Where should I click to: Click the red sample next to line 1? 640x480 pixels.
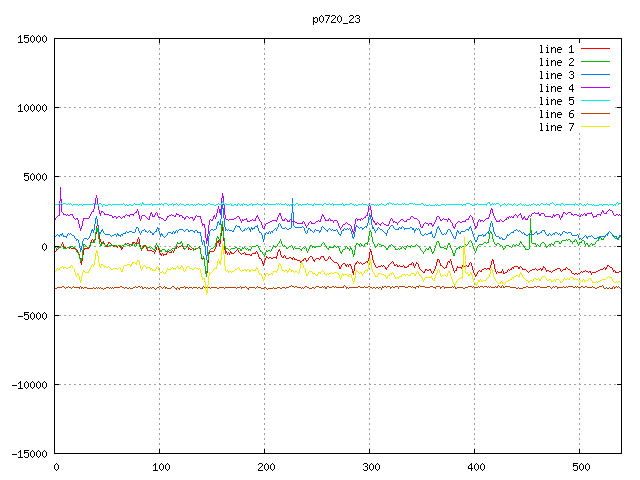[x=596, y=49]
